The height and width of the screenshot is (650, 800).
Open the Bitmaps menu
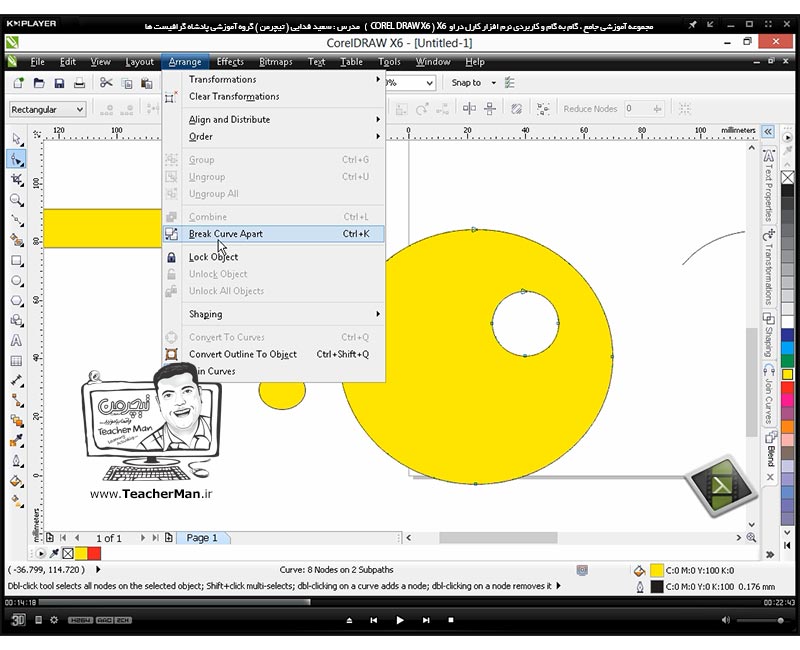tap(276, 62)
